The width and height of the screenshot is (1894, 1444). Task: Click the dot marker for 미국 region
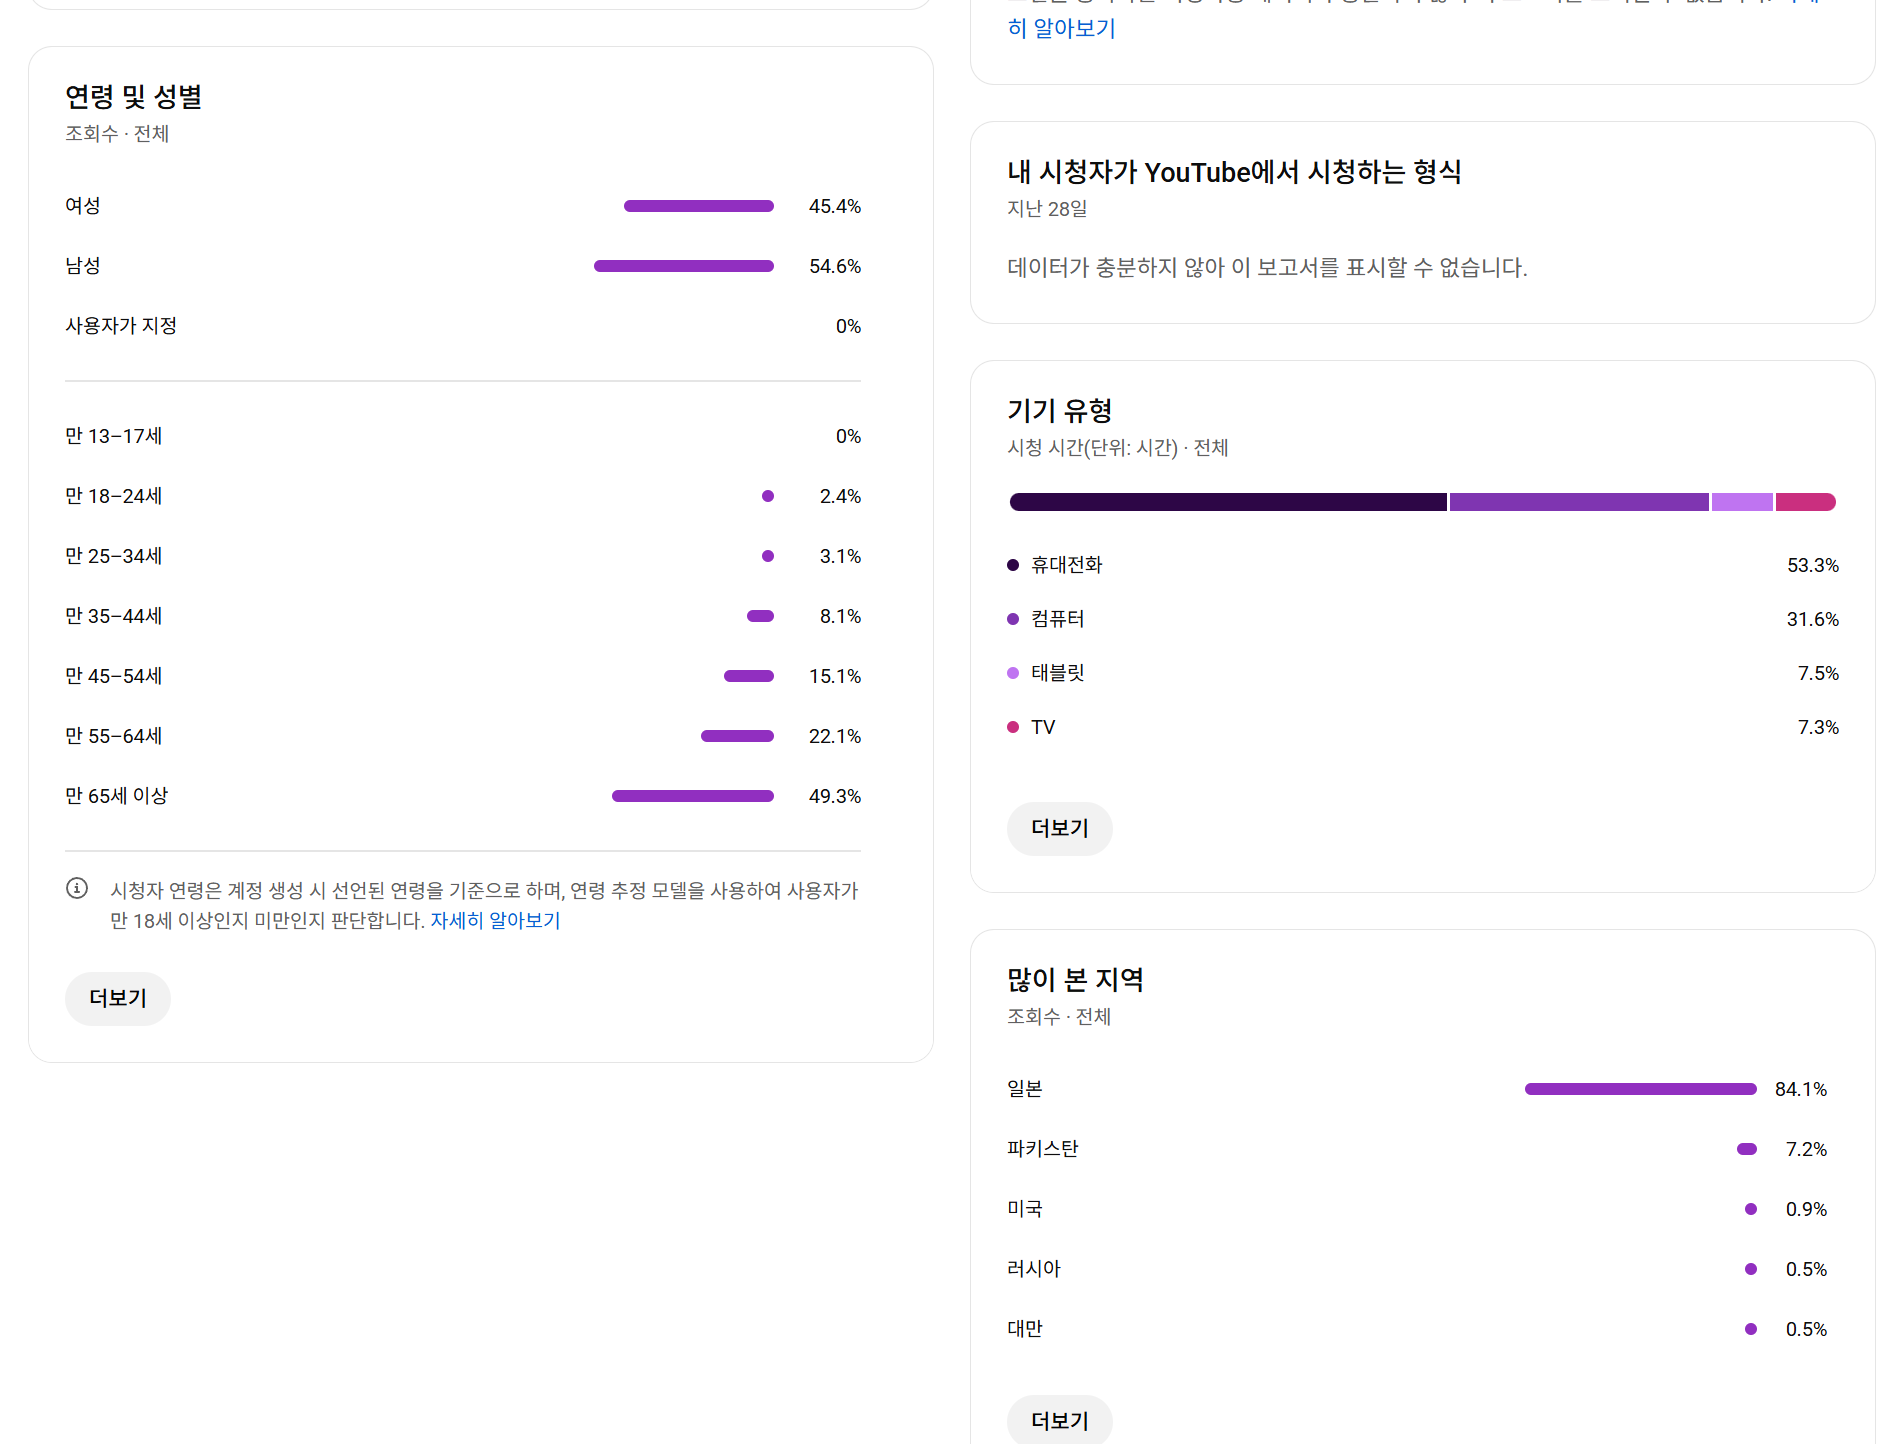[x=1751, y=1209]
